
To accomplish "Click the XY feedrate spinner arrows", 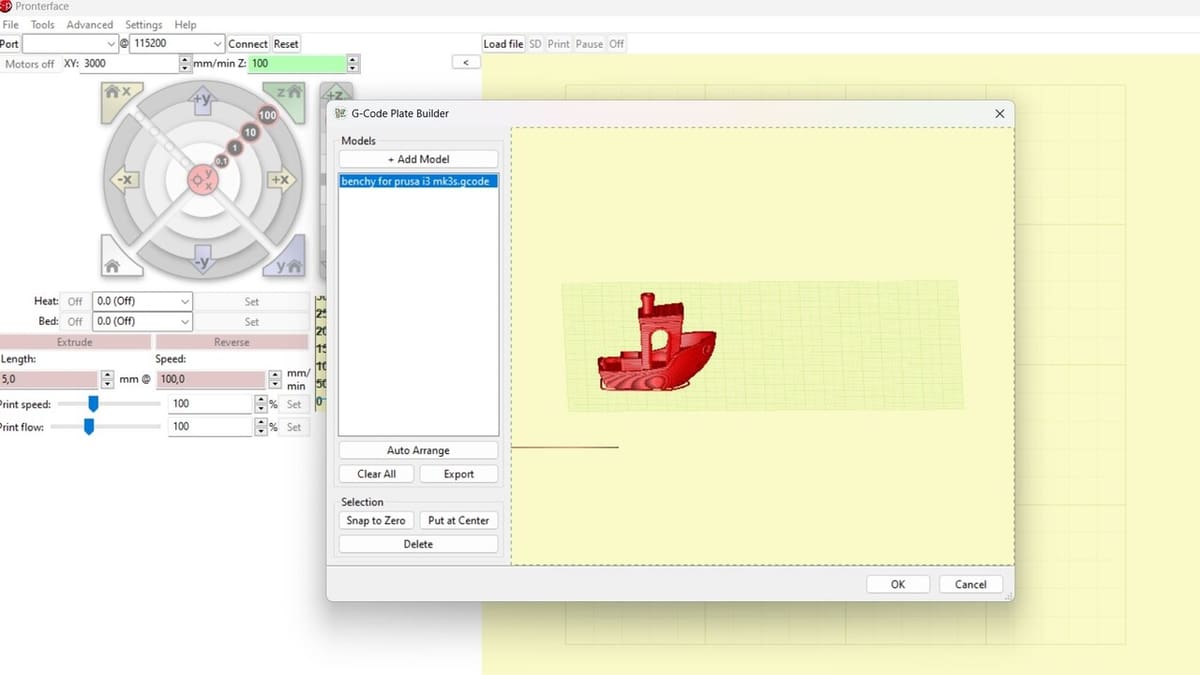I will point(185,64).
